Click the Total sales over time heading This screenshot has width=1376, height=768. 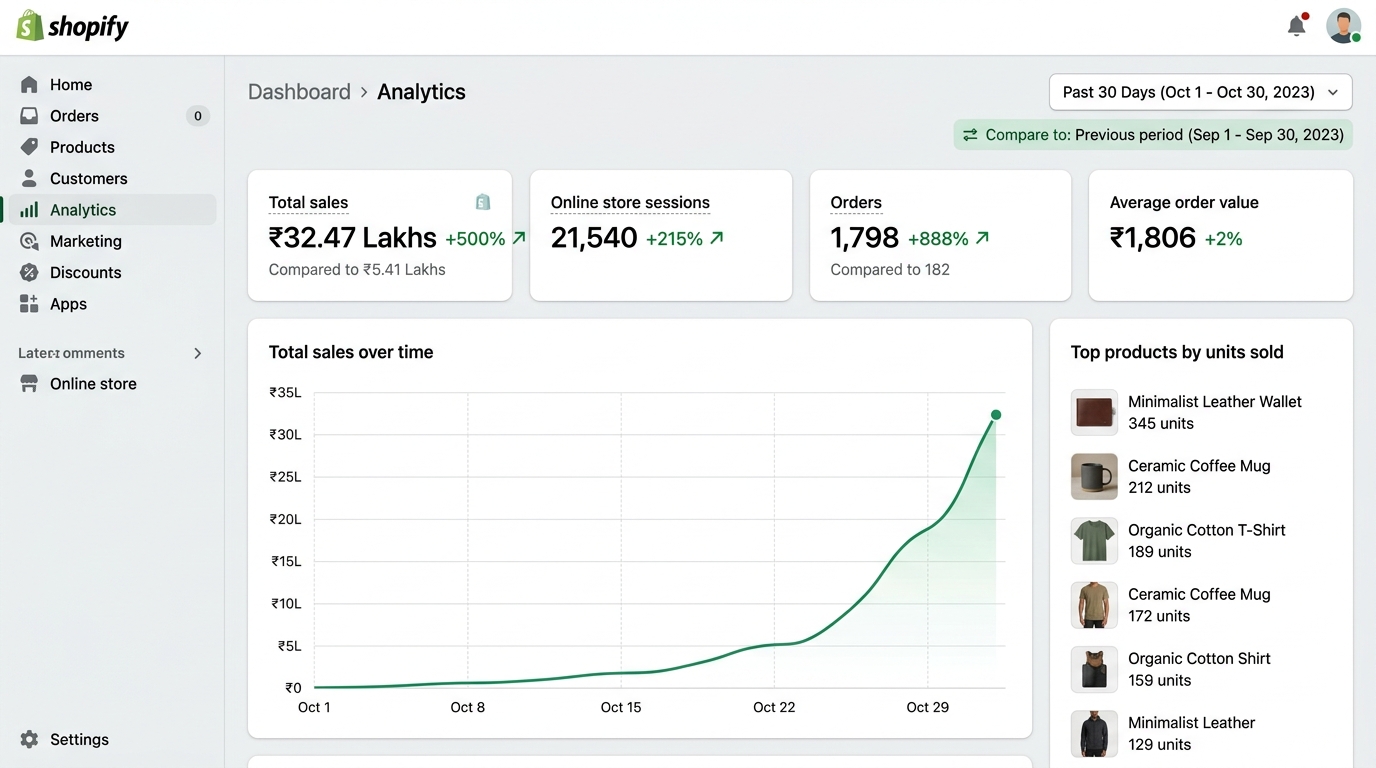(x=351, y=352)
